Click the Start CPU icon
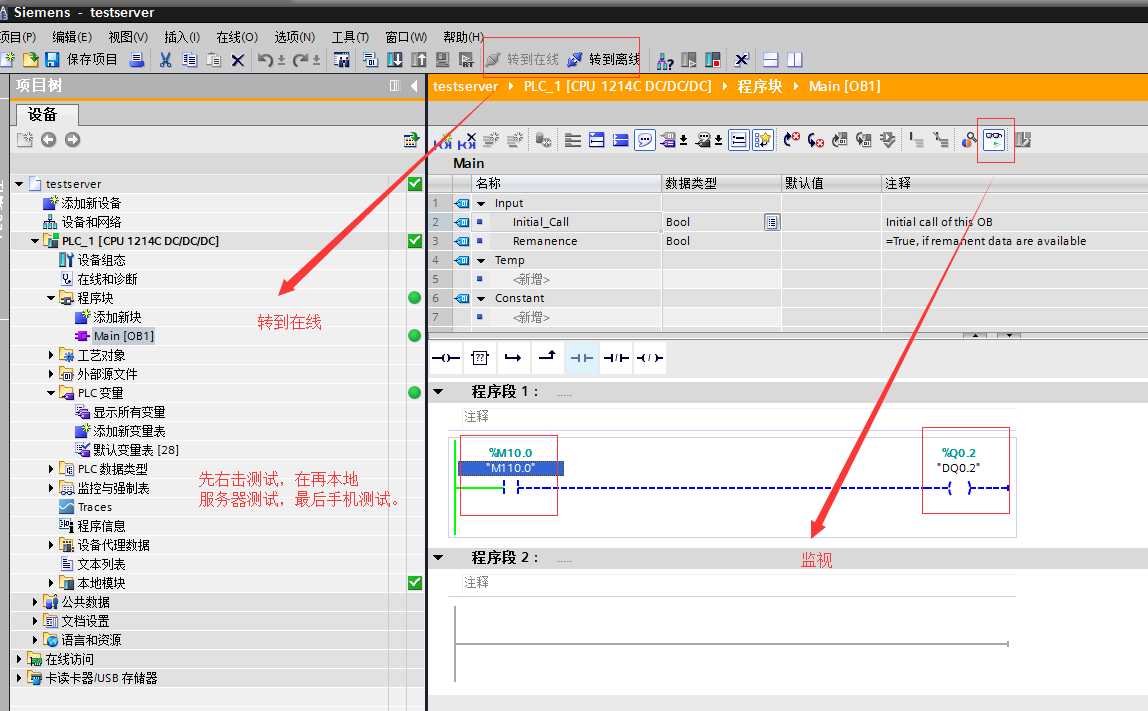The image size is (1148, 711). (688, 59)
